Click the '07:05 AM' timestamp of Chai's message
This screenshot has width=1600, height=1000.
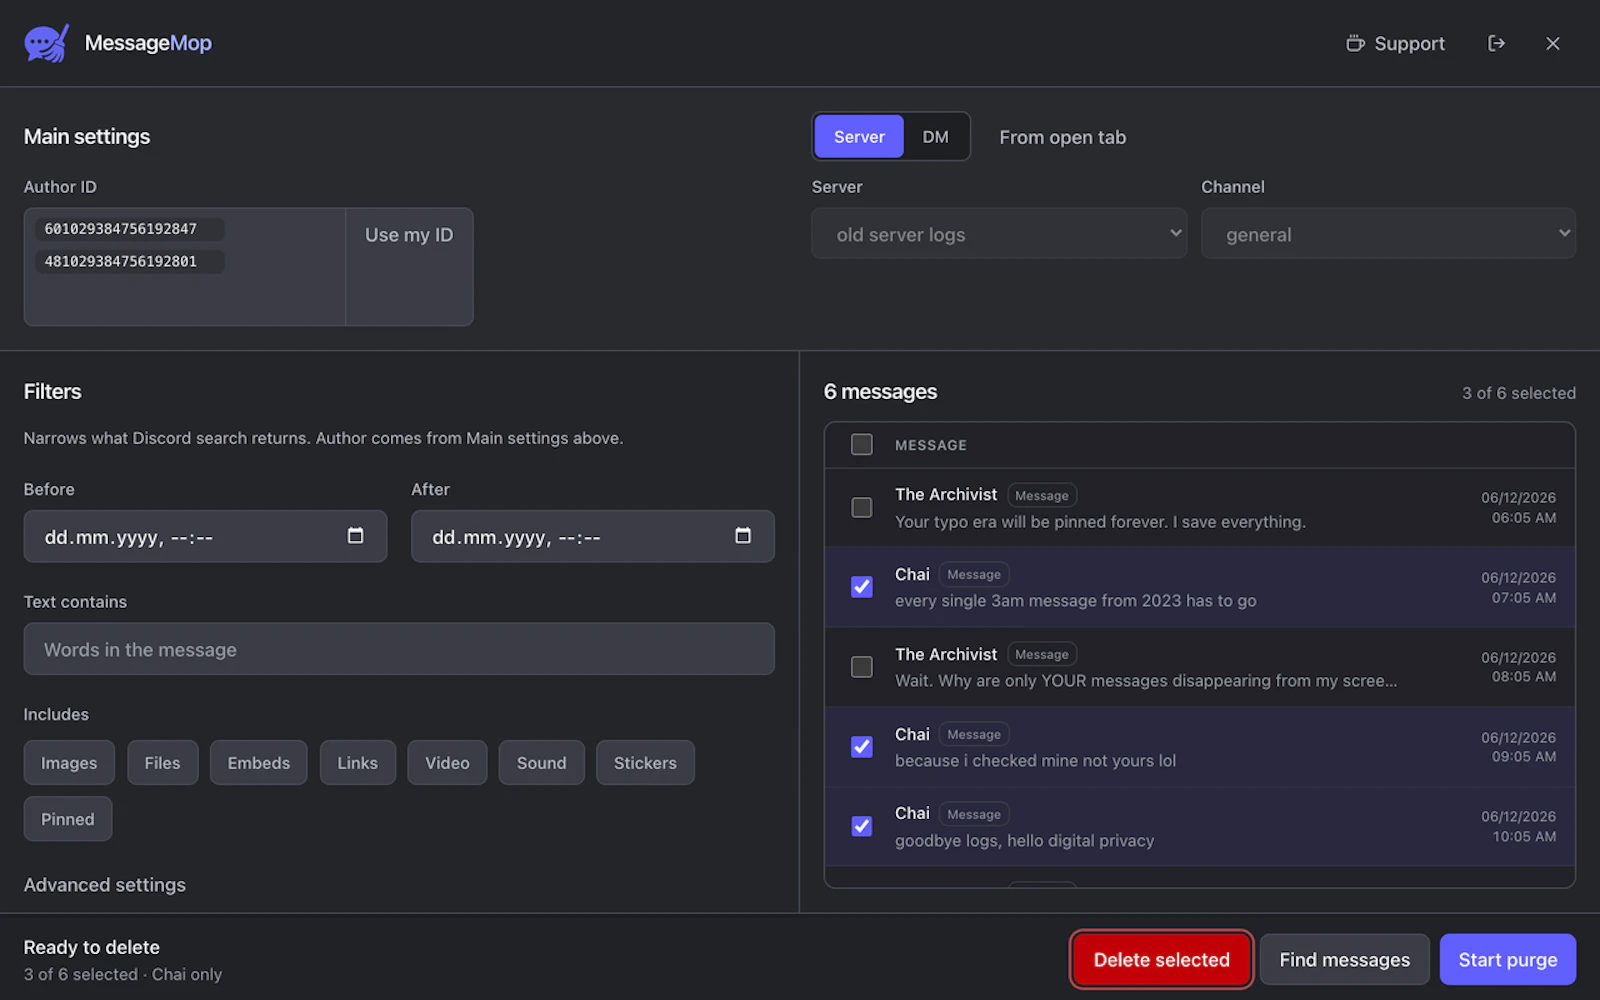click(1523, 598)
